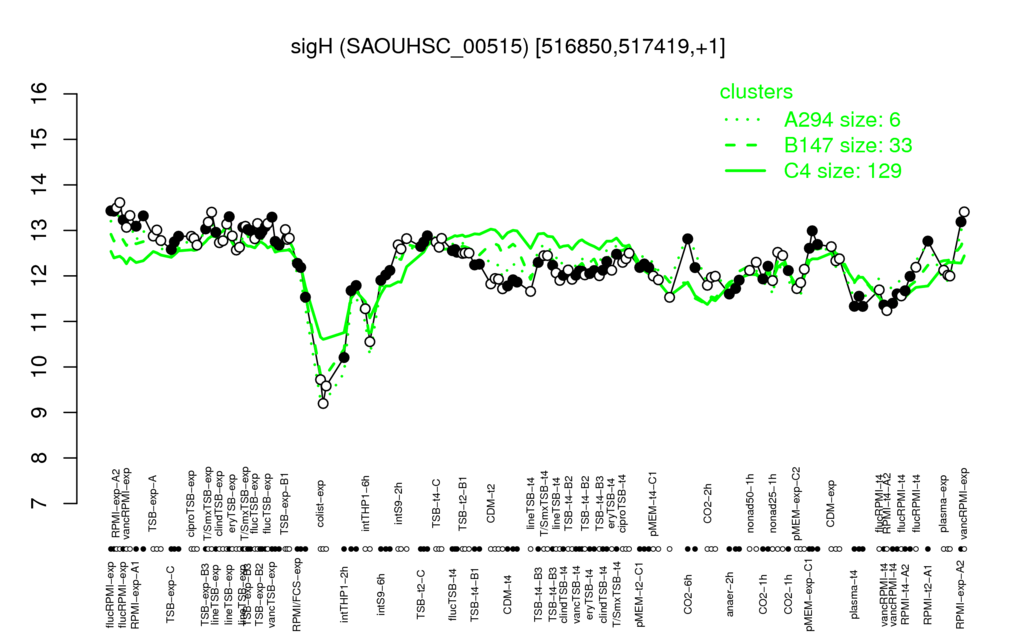Screen dimensions: 1024x640
Task: Select legend entry 'C4 size: 129'
Action: (x=842, y=170)
